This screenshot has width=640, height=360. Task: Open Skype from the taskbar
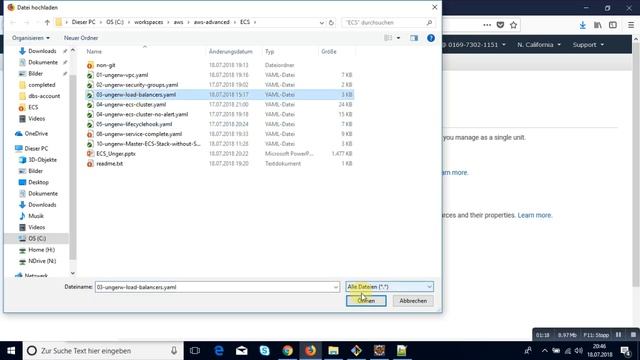click(264, 351)
